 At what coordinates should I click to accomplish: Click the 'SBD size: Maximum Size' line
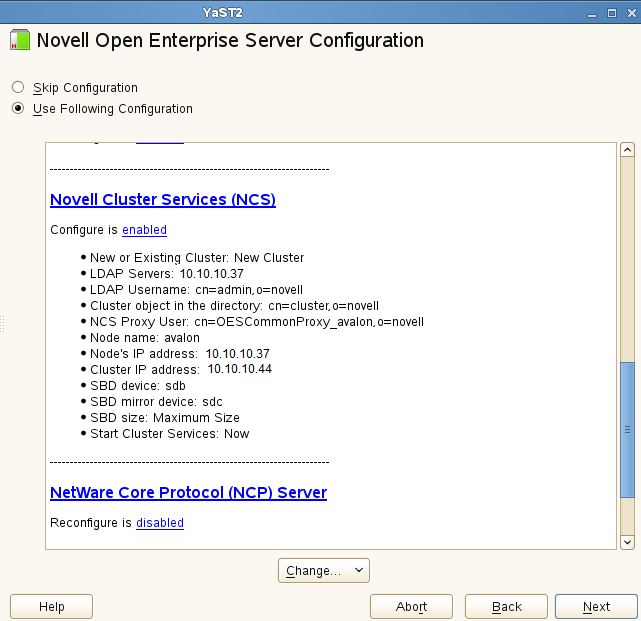coord(165,417)
